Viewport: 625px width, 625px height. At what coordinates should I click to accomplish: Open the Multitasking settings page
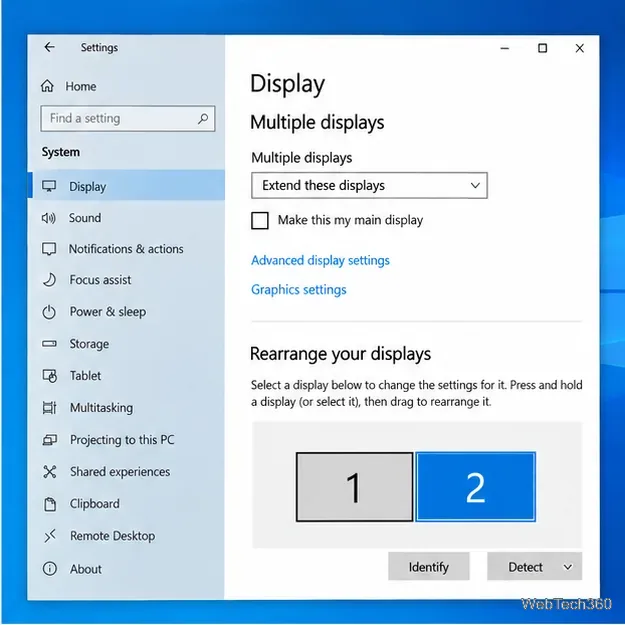pos(126,407)
